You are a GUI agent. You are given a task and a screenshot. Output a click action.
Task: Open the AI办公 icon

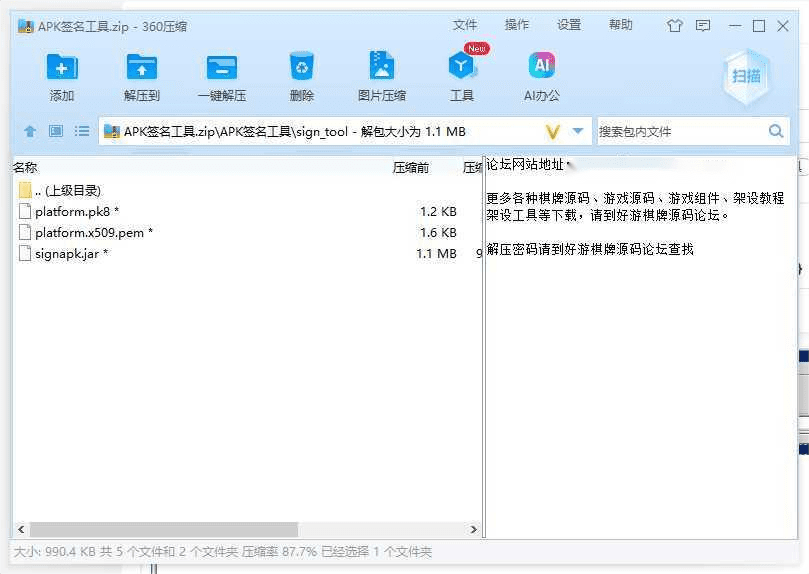(x=542, y=65)
